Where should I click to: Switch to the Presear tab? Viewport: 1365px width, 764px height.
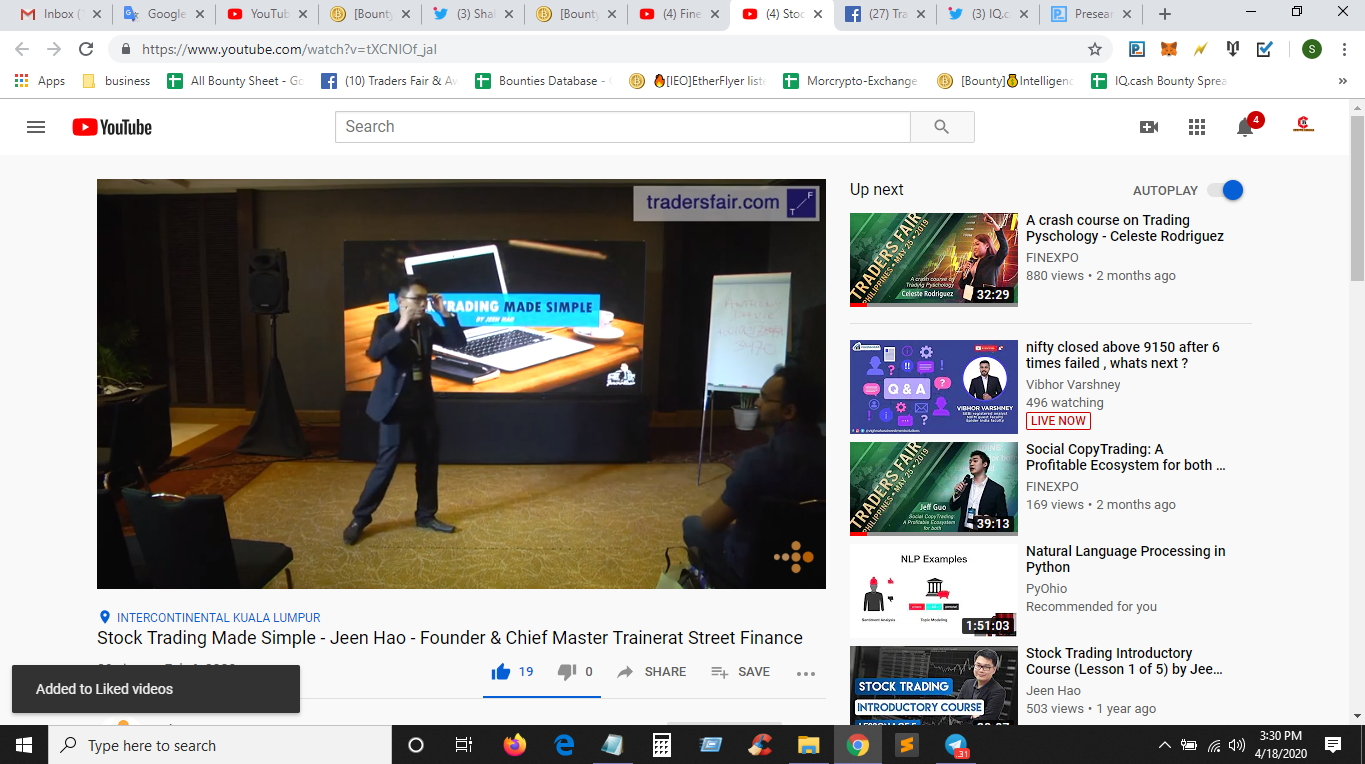tap(1089, 14)
